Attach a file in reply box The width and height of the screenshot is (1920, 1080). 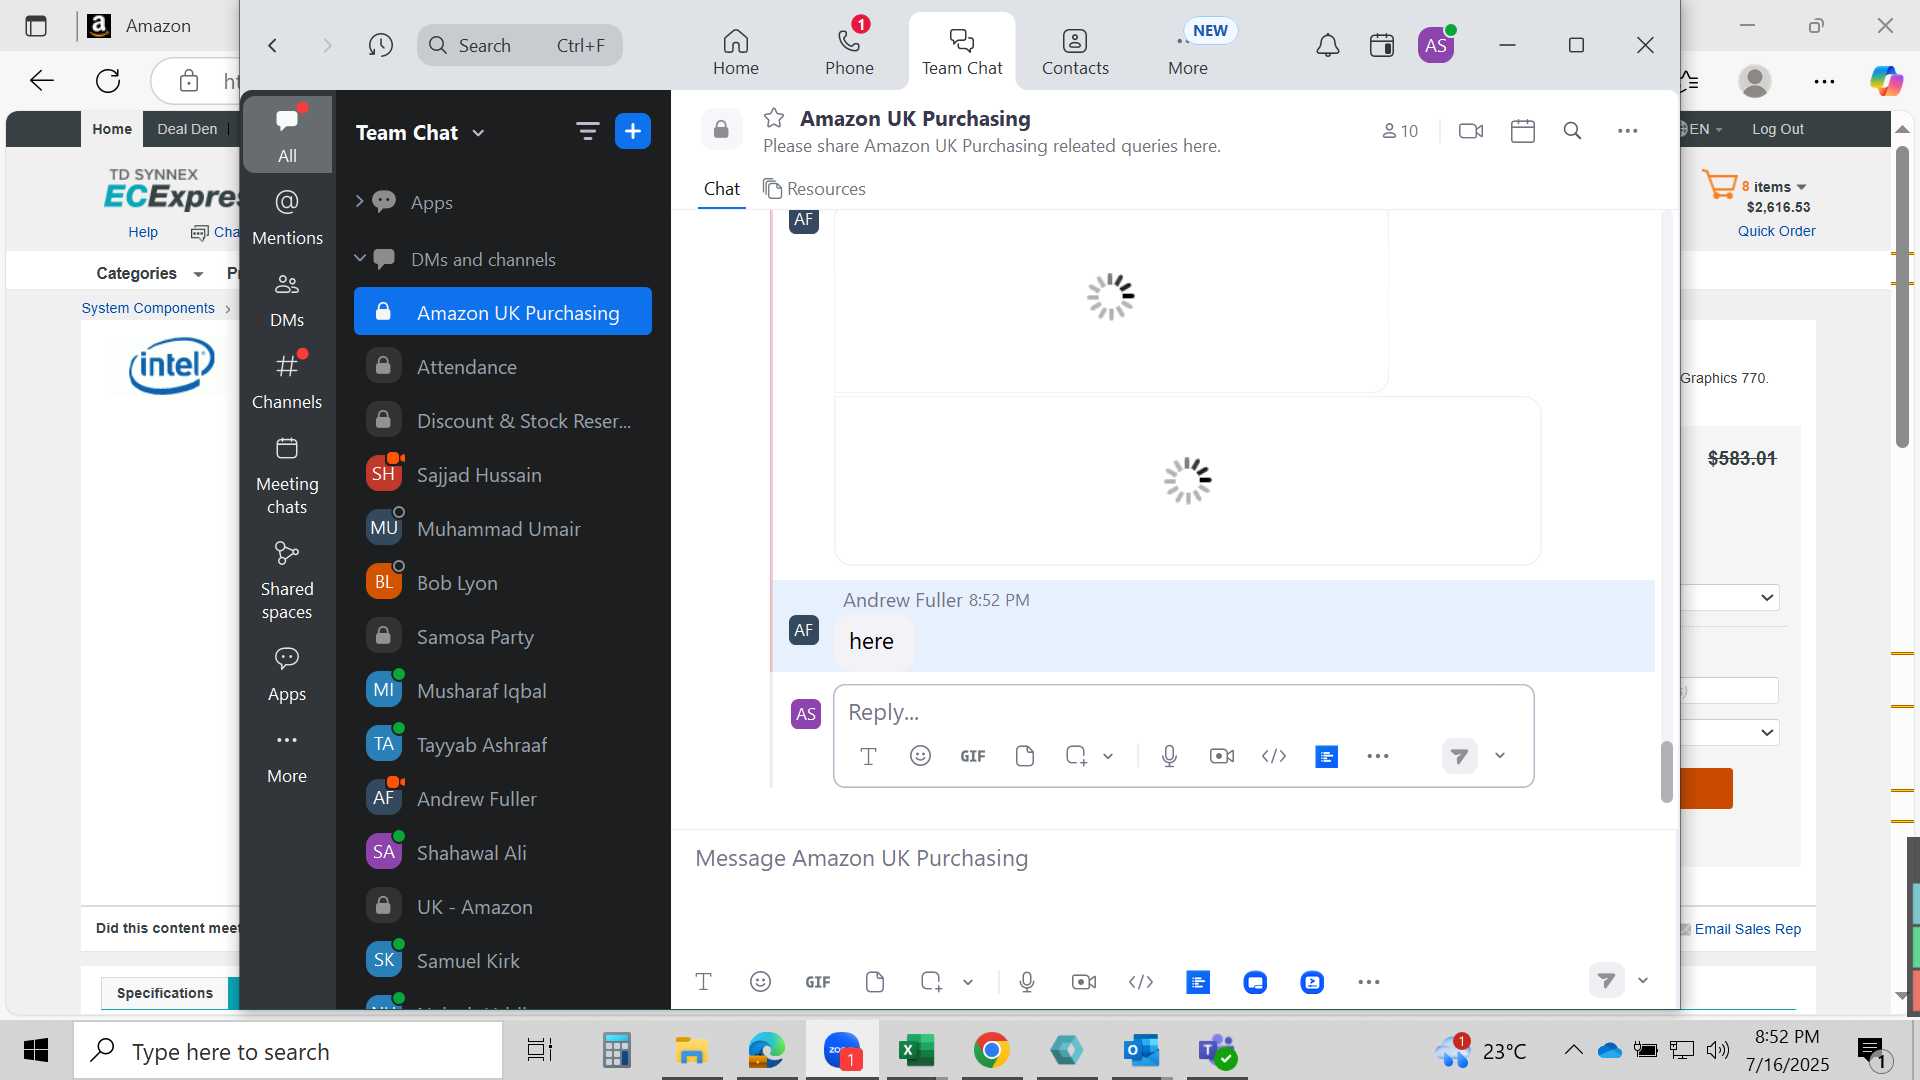pyautogui.click(x=1024, y=756)
